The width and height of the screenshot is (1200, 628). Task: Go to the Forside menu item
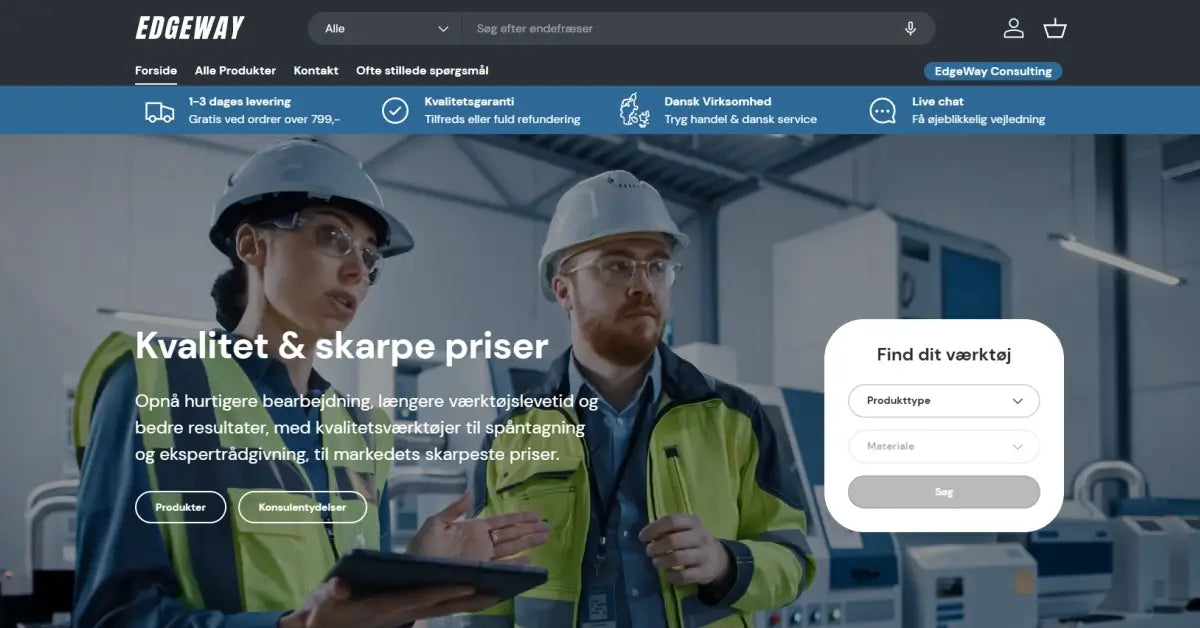click(156, 71)
